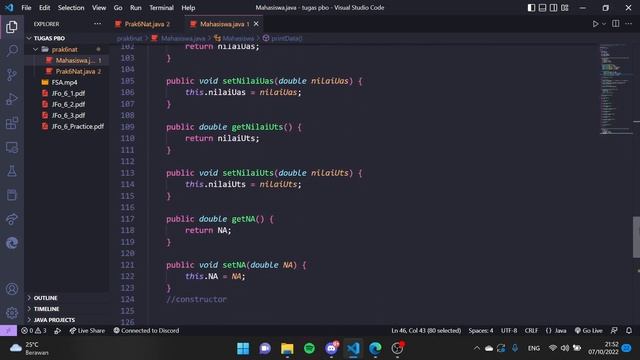Open Prakt6Nat.java in the explorer tree
This screenshot has width=640, height=360.
pyautogui.click(x=78, y=71)
